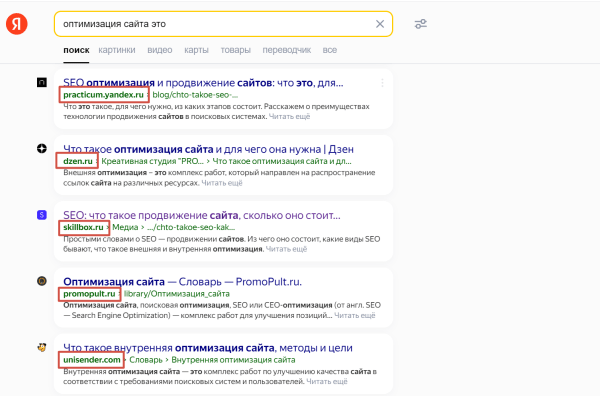Select the поиск tab
The image size is (600, 396).
[x=77, y=50]
